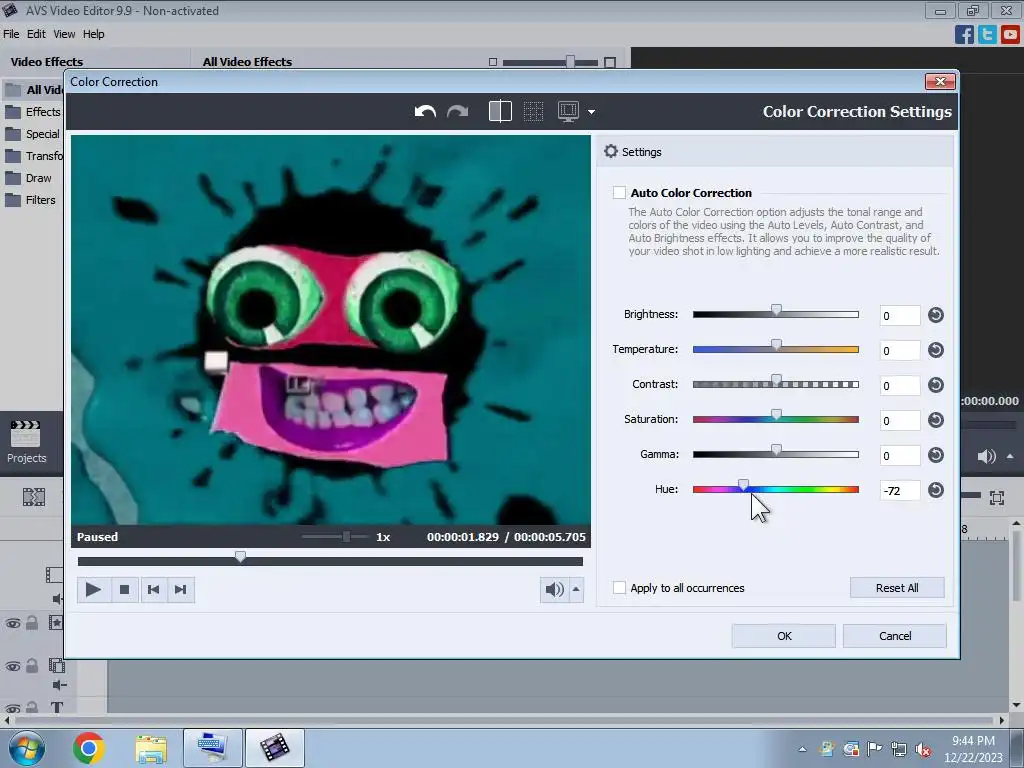The width and height of the screenshot is (1024, 768).
Task: Open Google Chrome from the taskbar
Action: (x=89, y=748)
